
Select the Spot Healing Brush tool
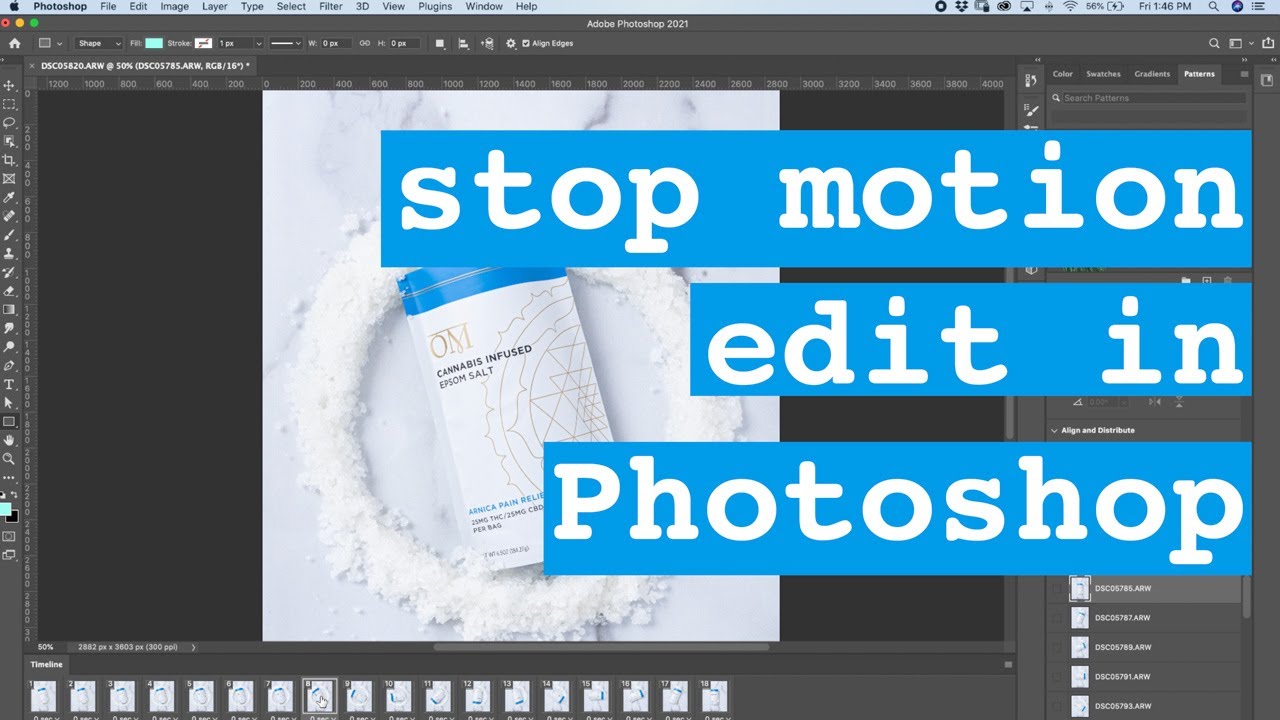click(9, 216)
